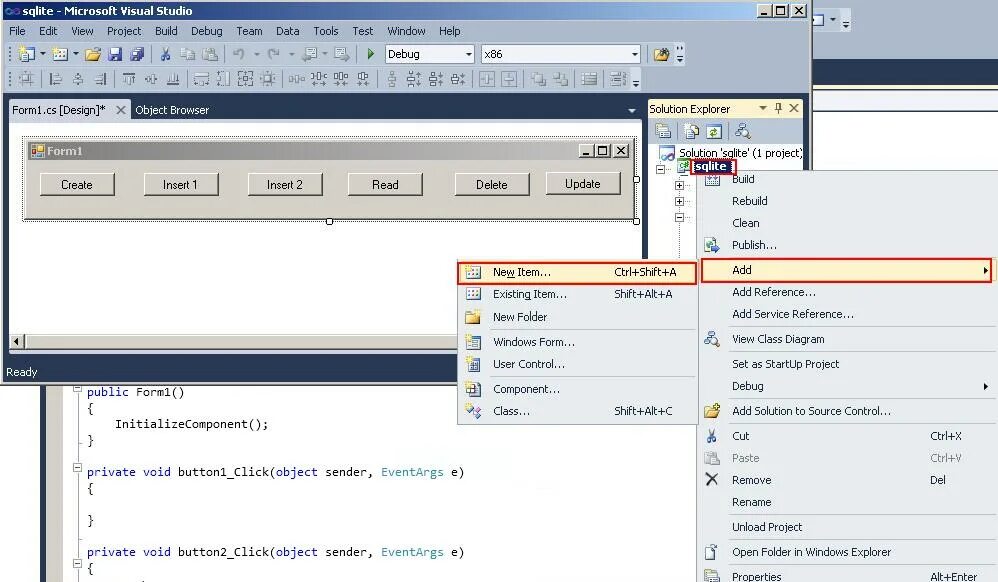Open the Project menu
The width and height of the screenshot is (998, 582).
[x=123, y=31]
